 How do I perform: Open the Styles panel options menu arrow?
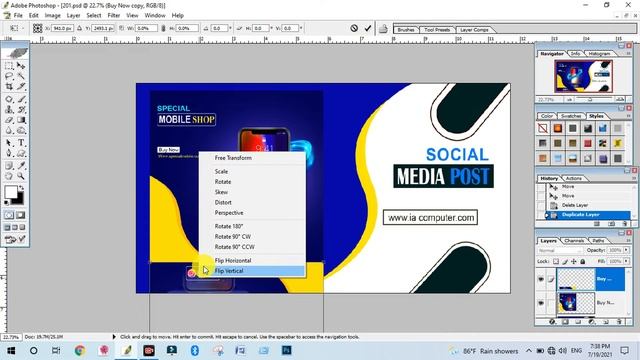click(x=629, y=116)
